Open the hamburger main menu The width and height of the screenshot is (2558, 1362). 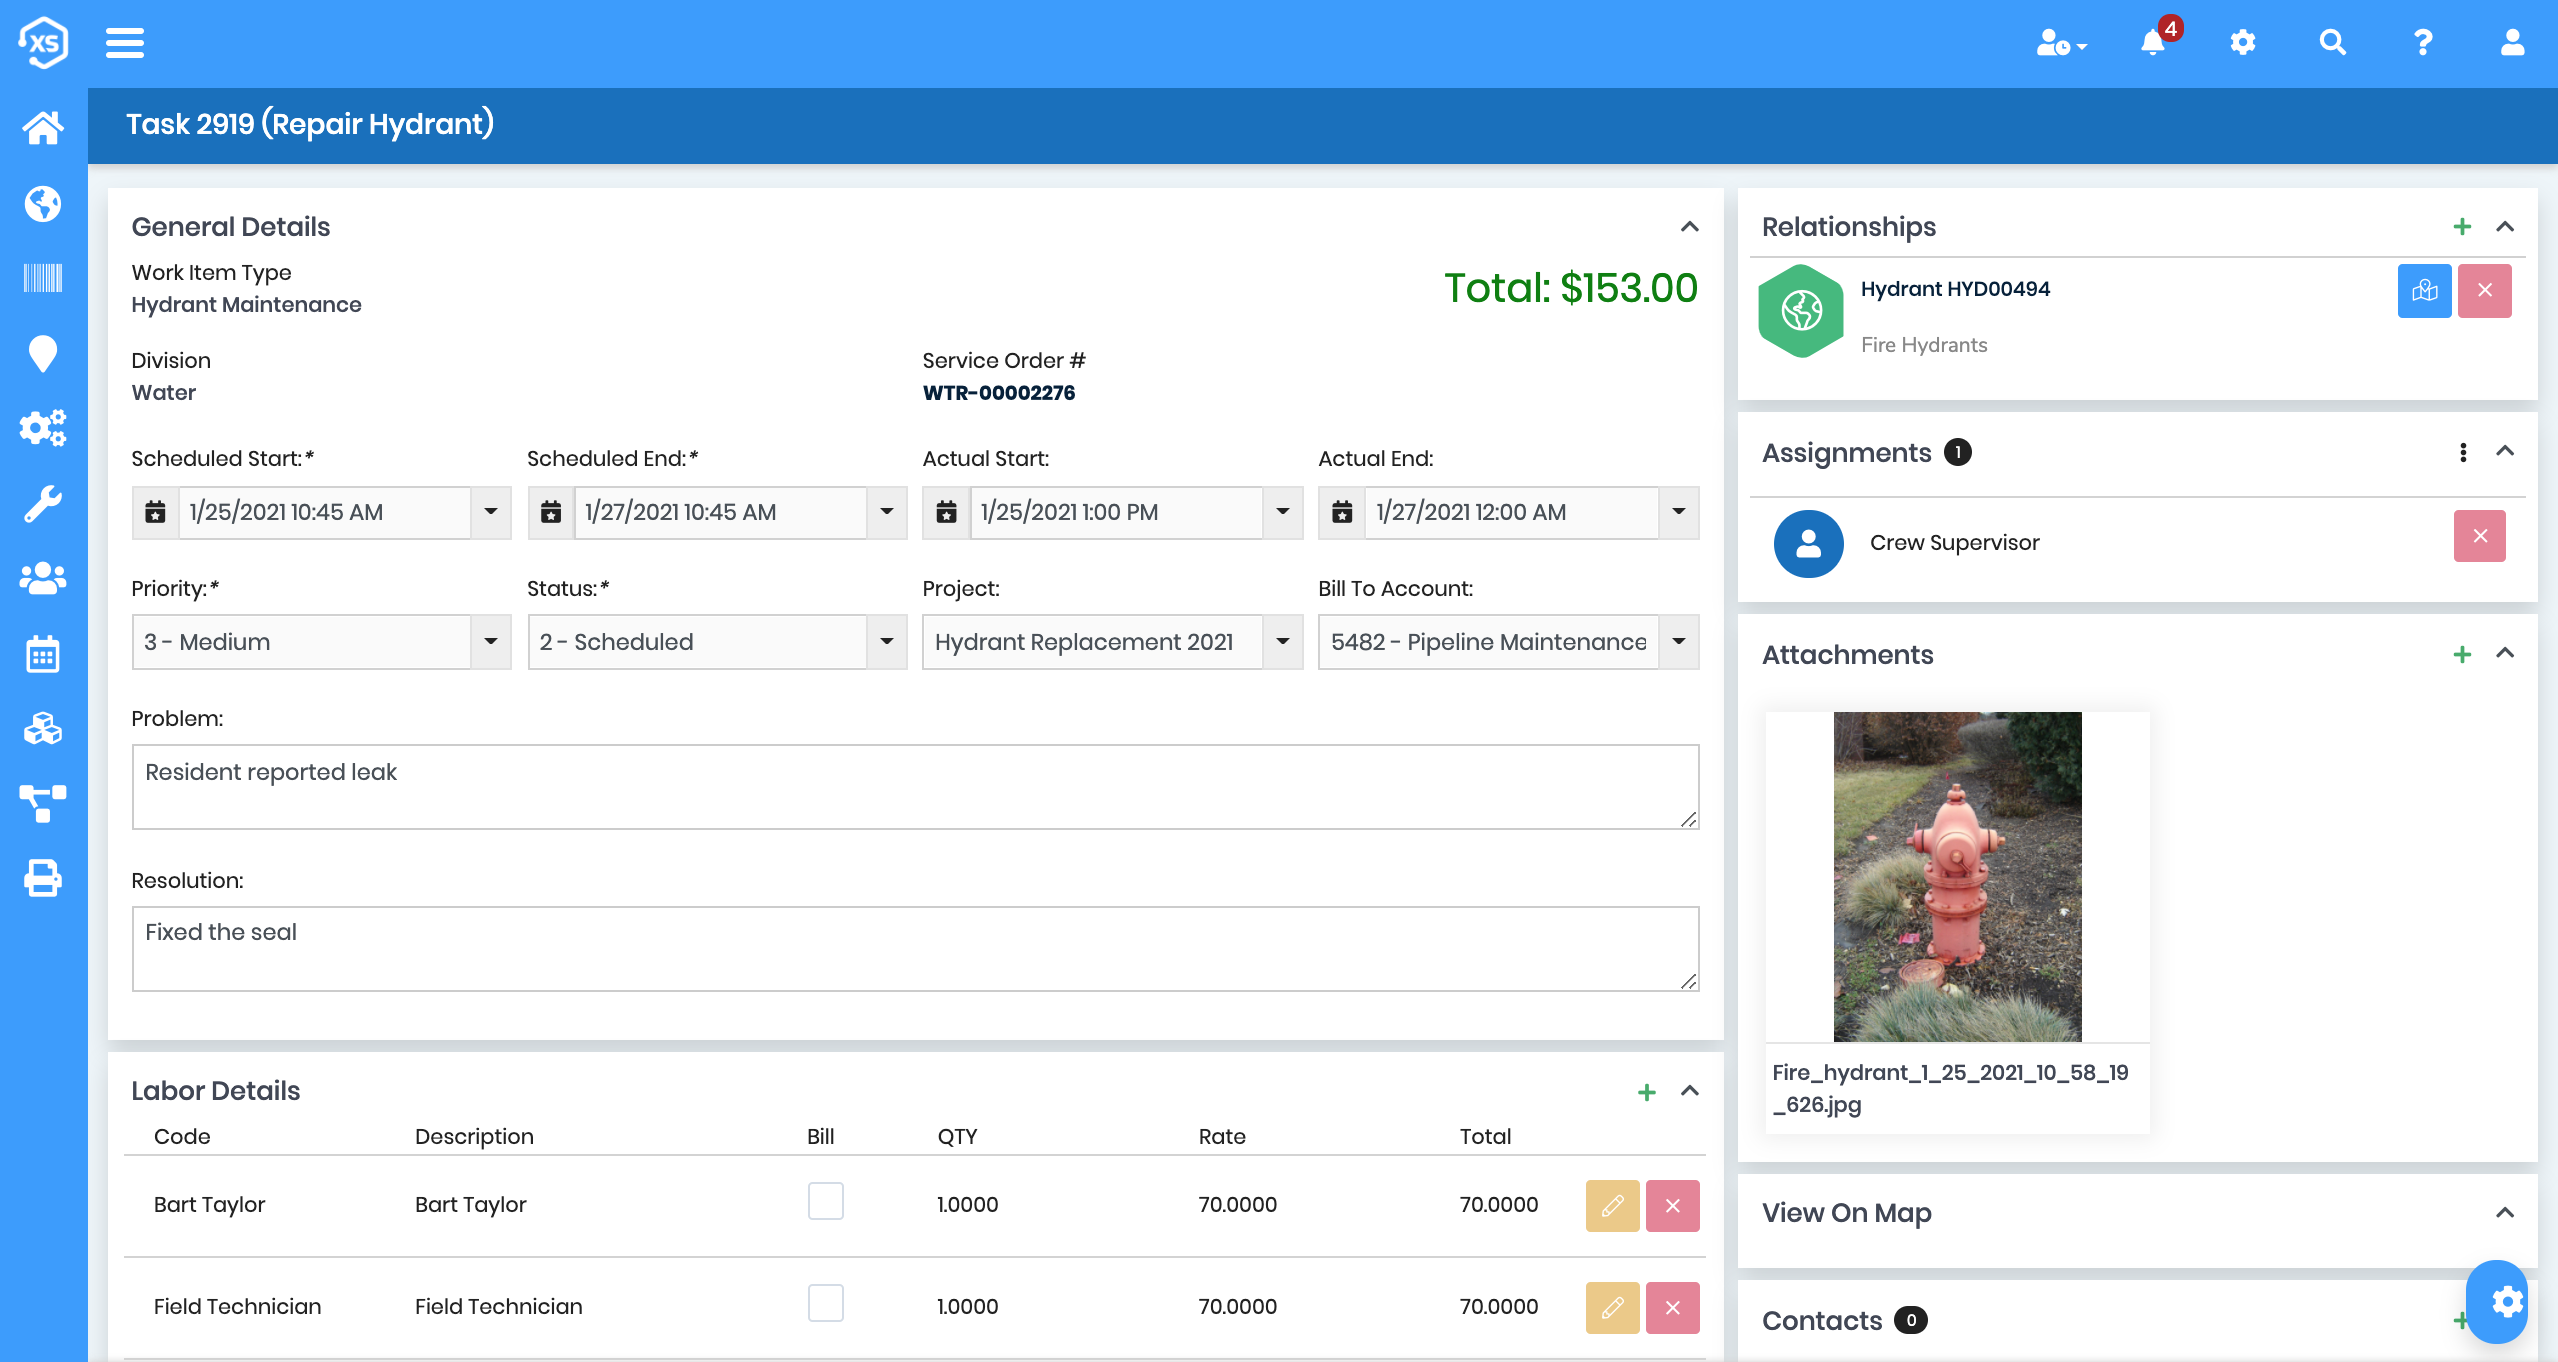coord(125,43)
